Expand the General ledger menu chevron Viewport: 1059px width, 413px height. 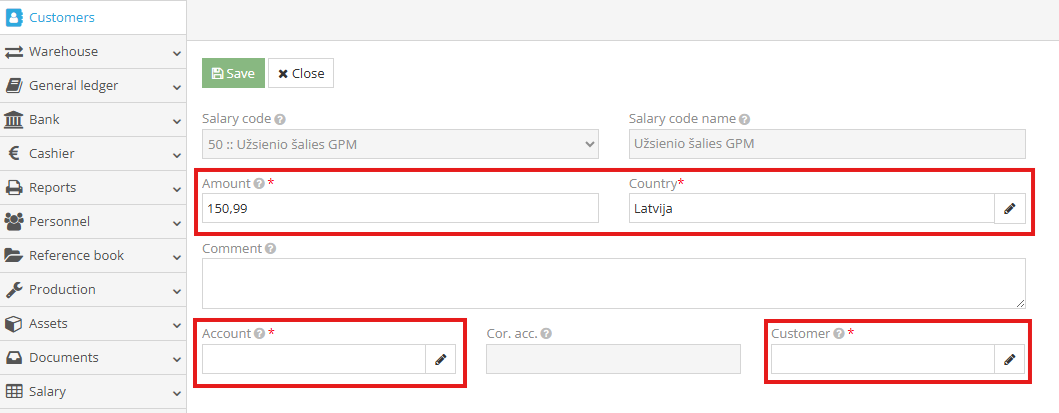coord(176,88)
